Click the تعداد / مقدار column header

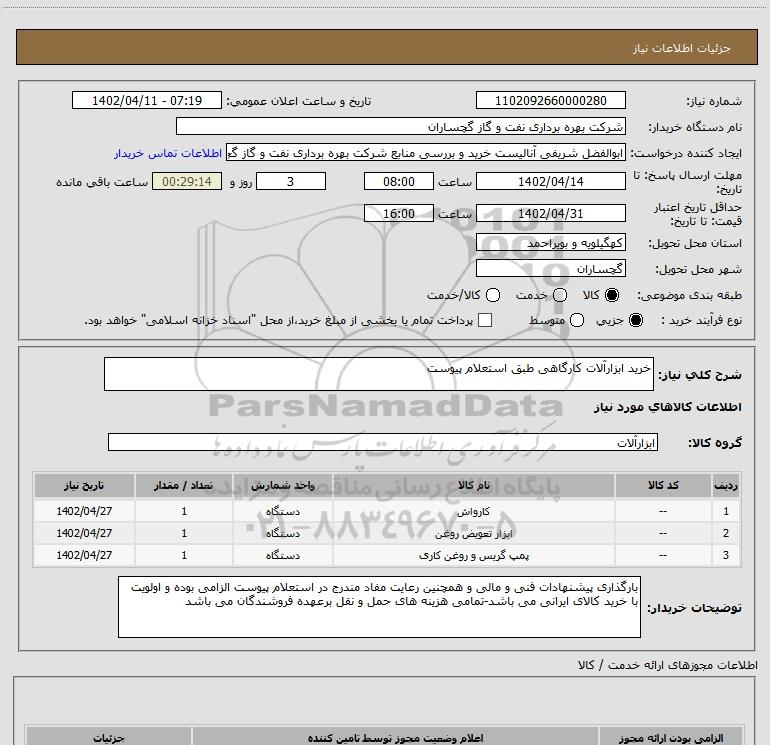184,485
